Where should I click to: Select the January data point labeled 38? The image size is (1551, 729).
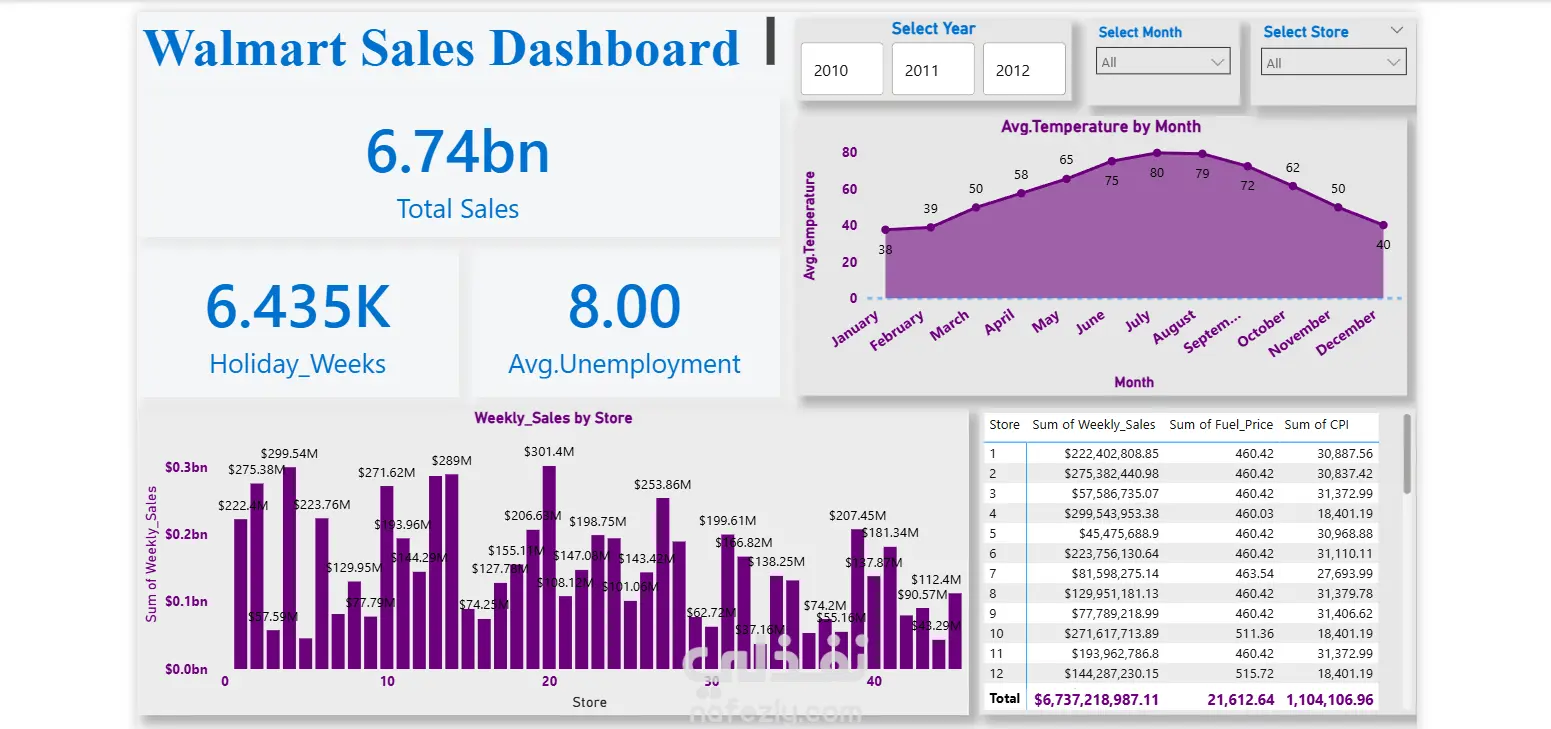click(885, 230)
